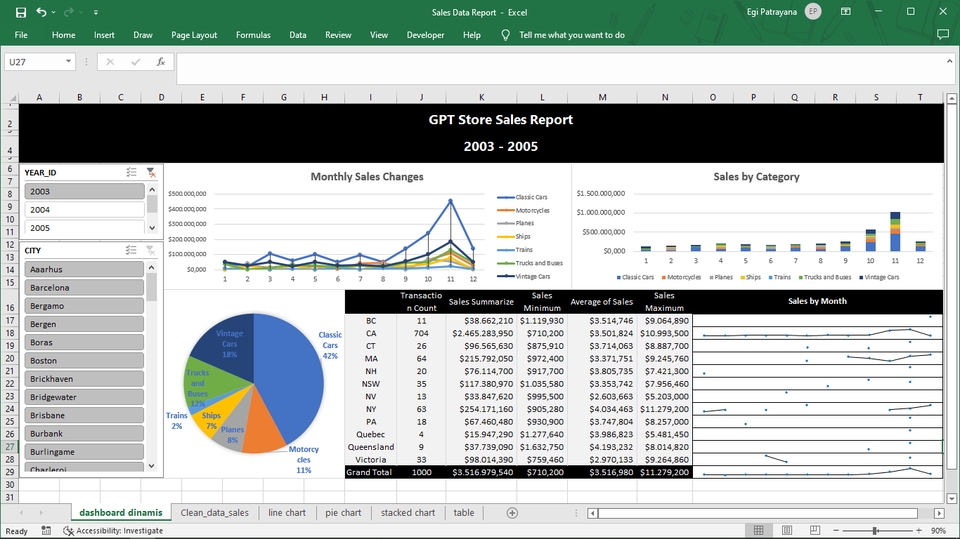Click the Insert Function fx icon

pos(161,62)
